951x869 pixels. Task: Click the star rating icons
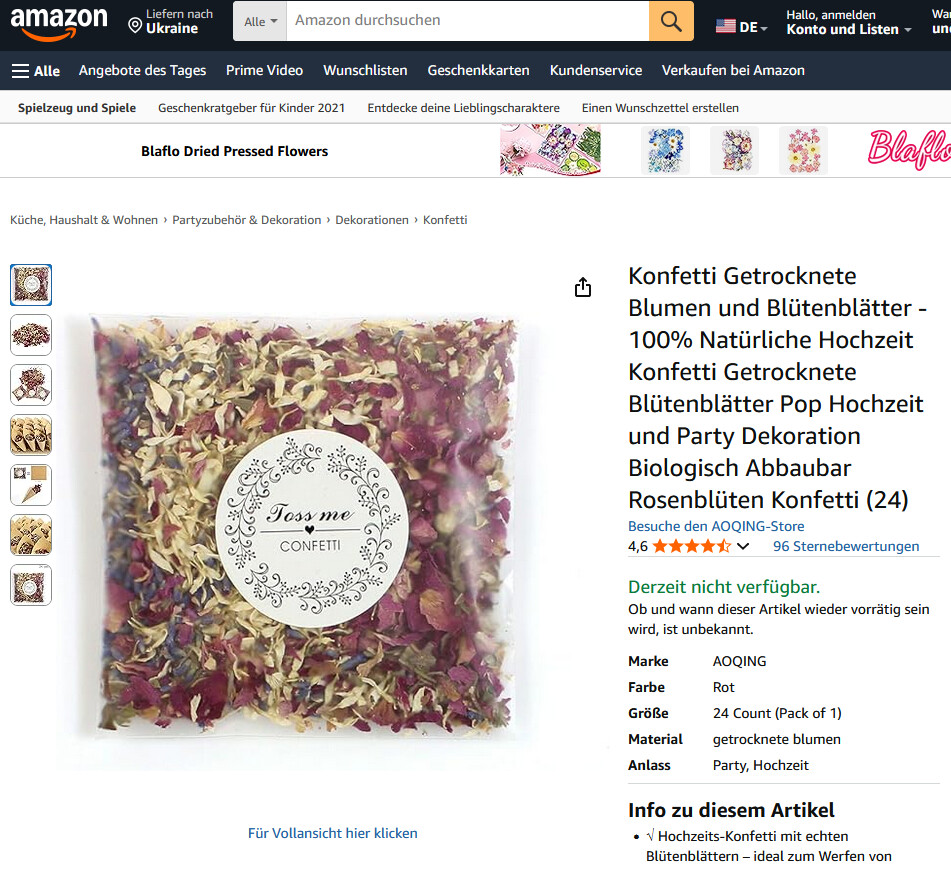[x=691, y=546]
